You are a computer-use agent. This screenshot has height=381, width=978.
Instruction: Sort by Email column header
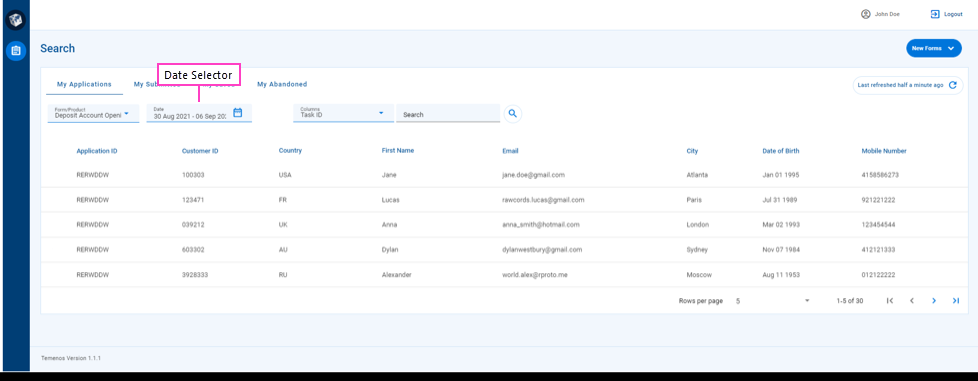(x=510, y=151)
